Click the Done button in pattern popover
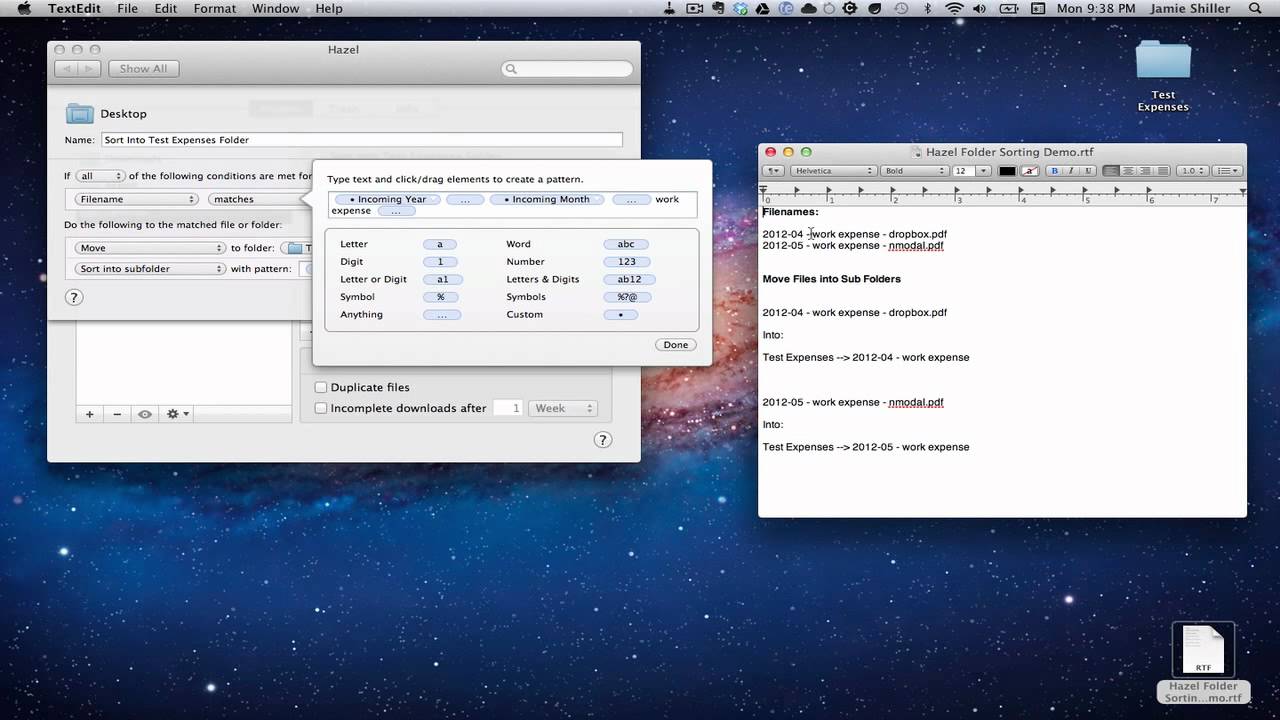This screenshot has width=1280, height=720. tap(676, 344)
